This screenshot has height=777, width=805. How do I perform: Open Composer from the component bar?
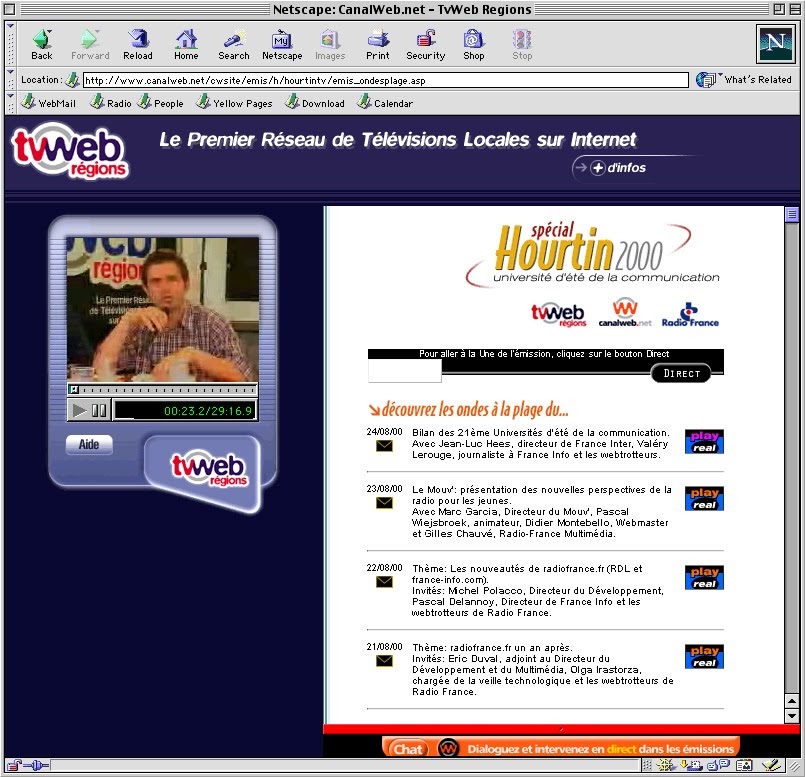(772, 765)
